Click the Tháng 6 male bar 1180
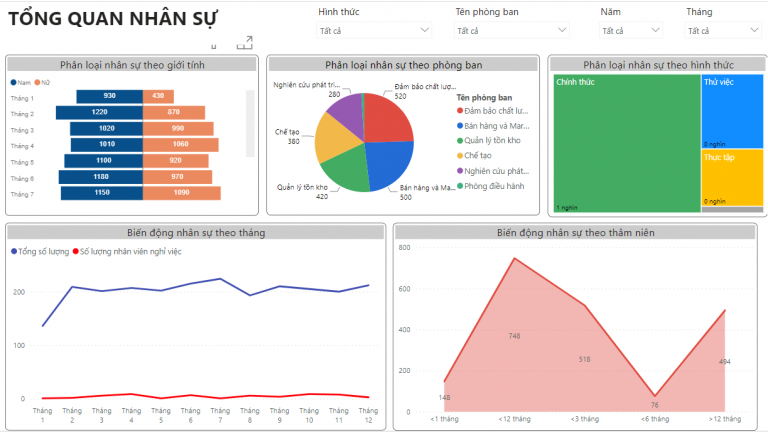768x432 pixels. [101, 177]
